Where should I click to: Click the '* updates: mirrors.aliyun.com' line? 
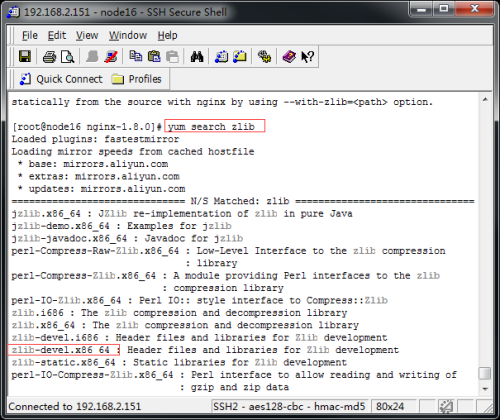pyautogui.click(x=101, y=189)
